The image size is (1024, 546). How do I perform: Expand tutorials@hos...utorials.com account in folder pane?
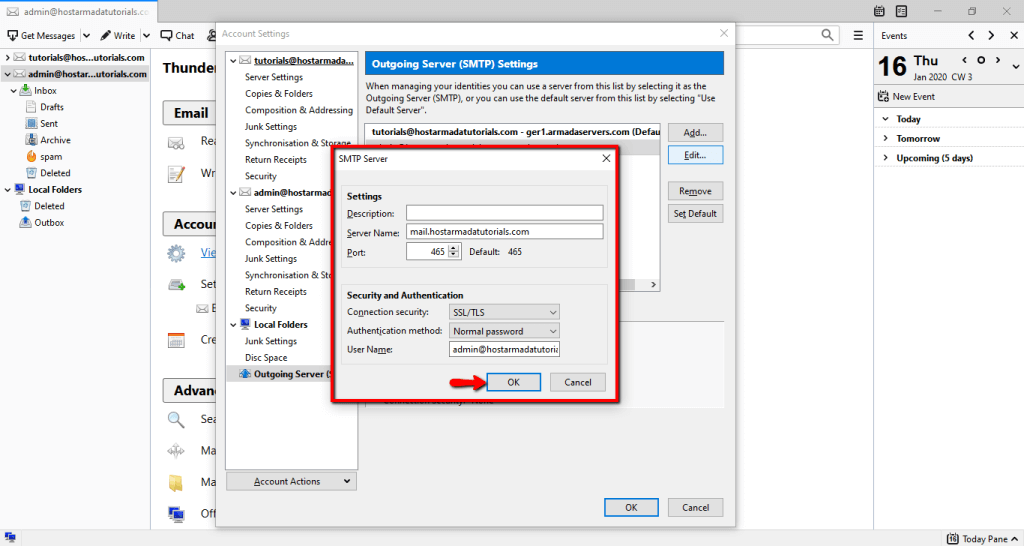click(x=7, y=57)
